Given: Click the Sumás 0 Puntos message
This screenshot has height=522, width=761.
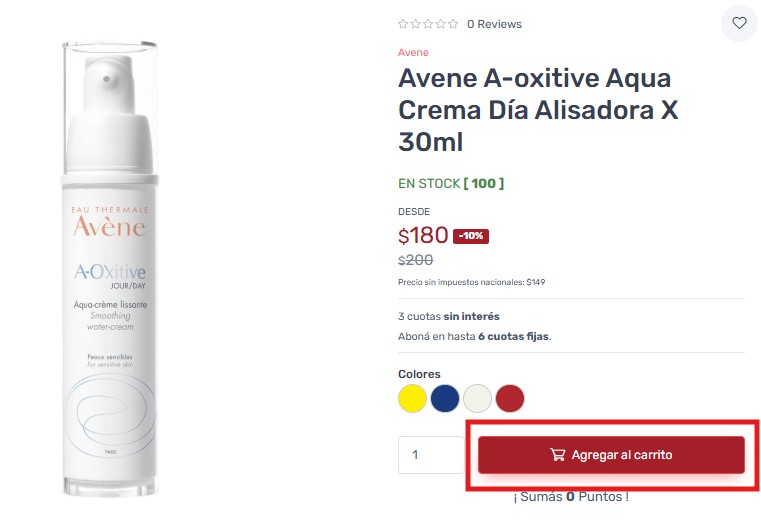Looking at the screenshot, I should 571,497.
